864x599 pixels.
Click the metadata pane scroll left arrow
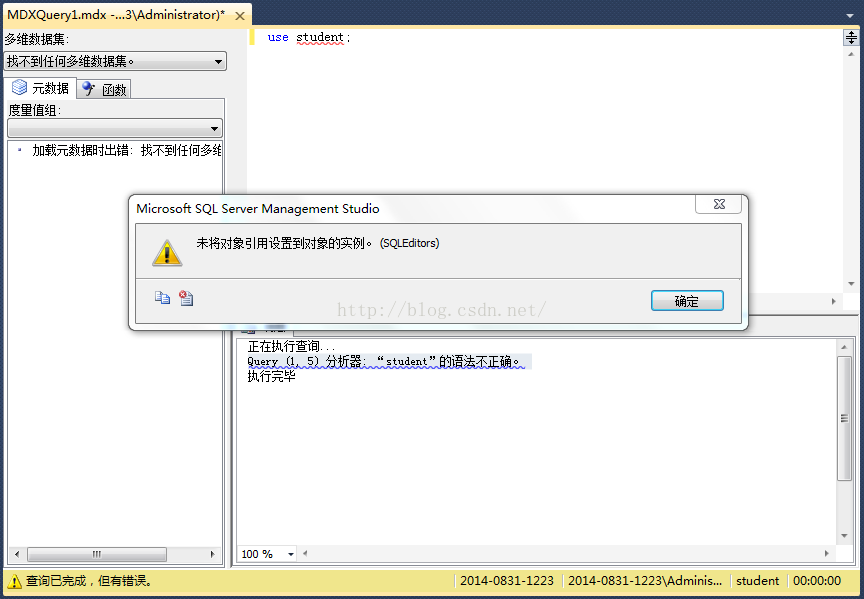click(17, 554)
